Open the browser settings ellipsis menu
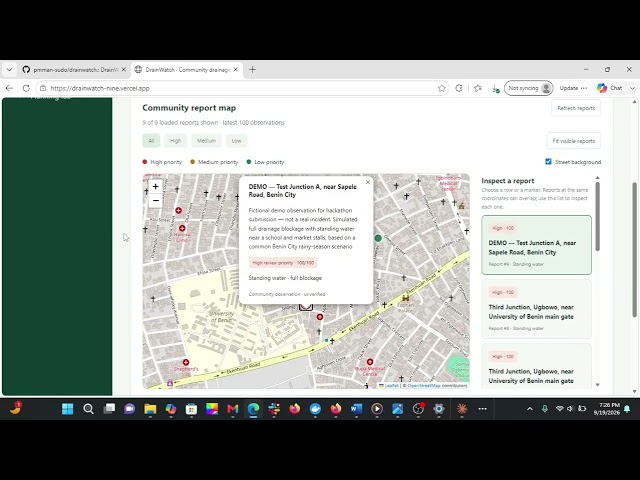 coord(584,88)
